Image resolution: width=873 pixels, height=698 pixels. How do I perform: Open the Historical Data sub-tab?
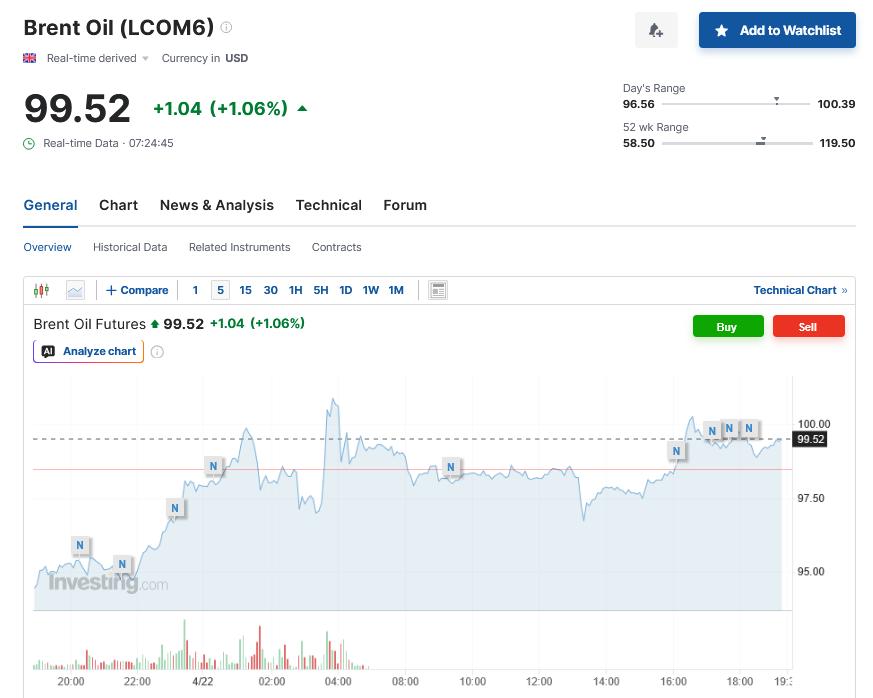click(x=130, y=247)
